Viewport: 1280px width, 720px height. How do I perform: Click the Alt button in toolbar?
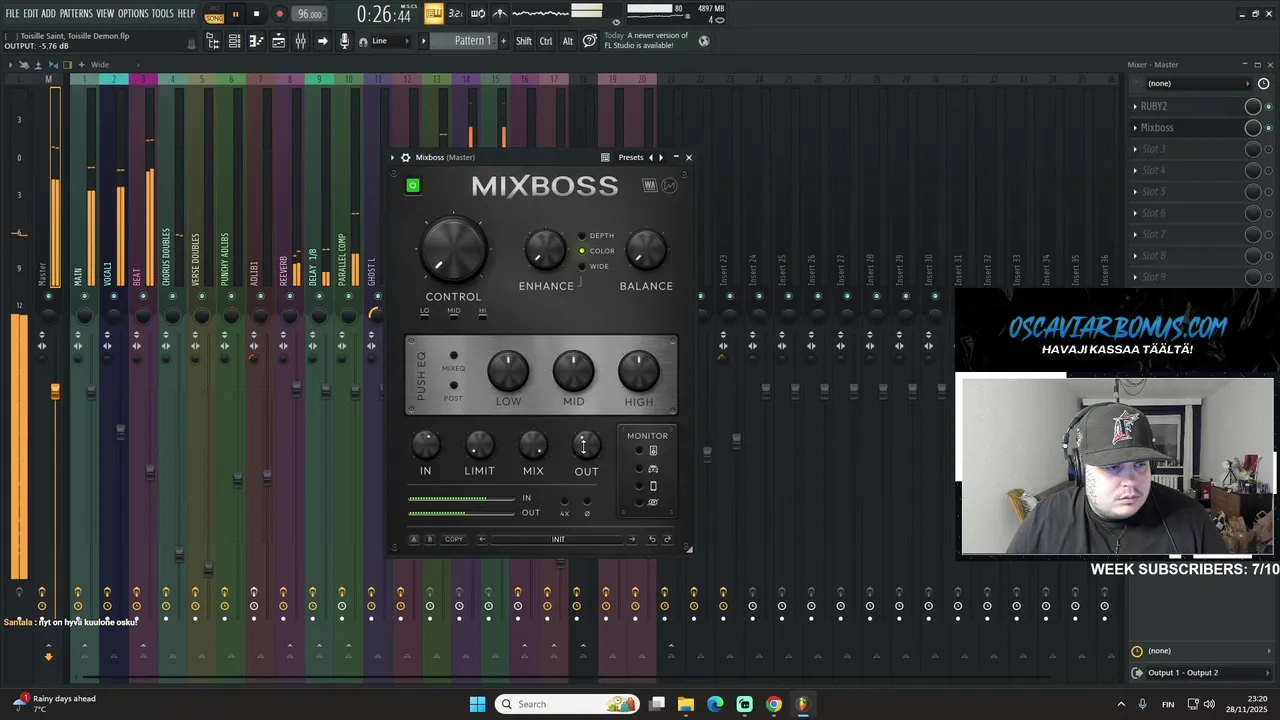(568, 41)
